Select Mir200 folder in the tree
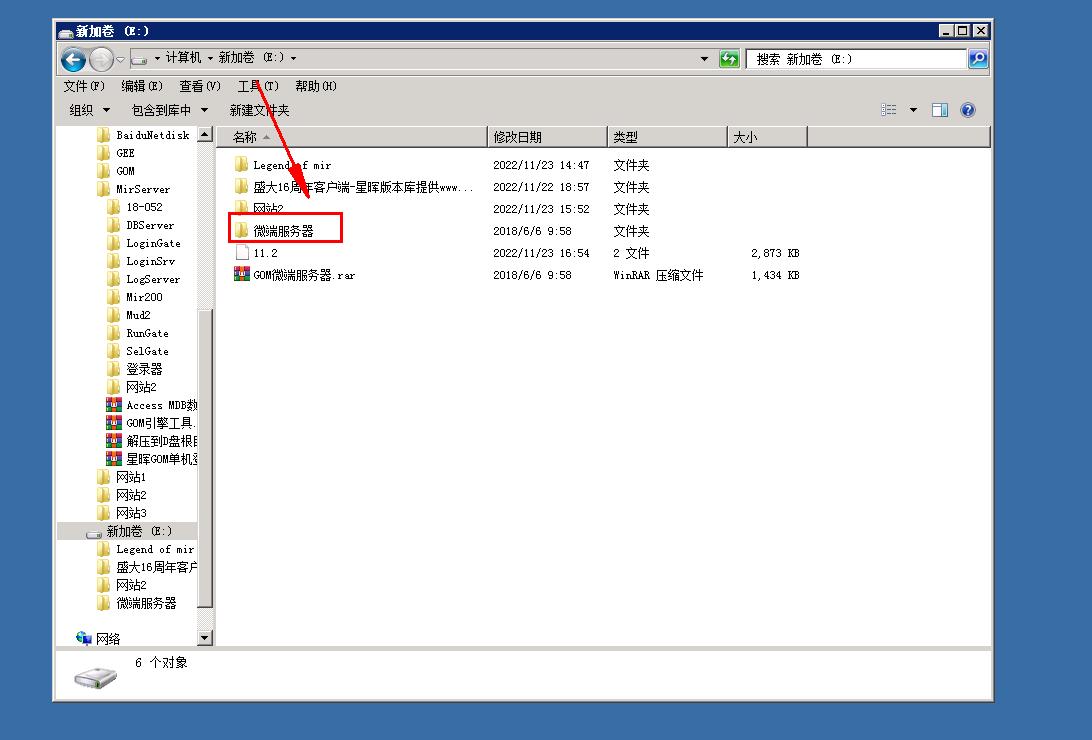1092x740 pixels. point(135,297)
